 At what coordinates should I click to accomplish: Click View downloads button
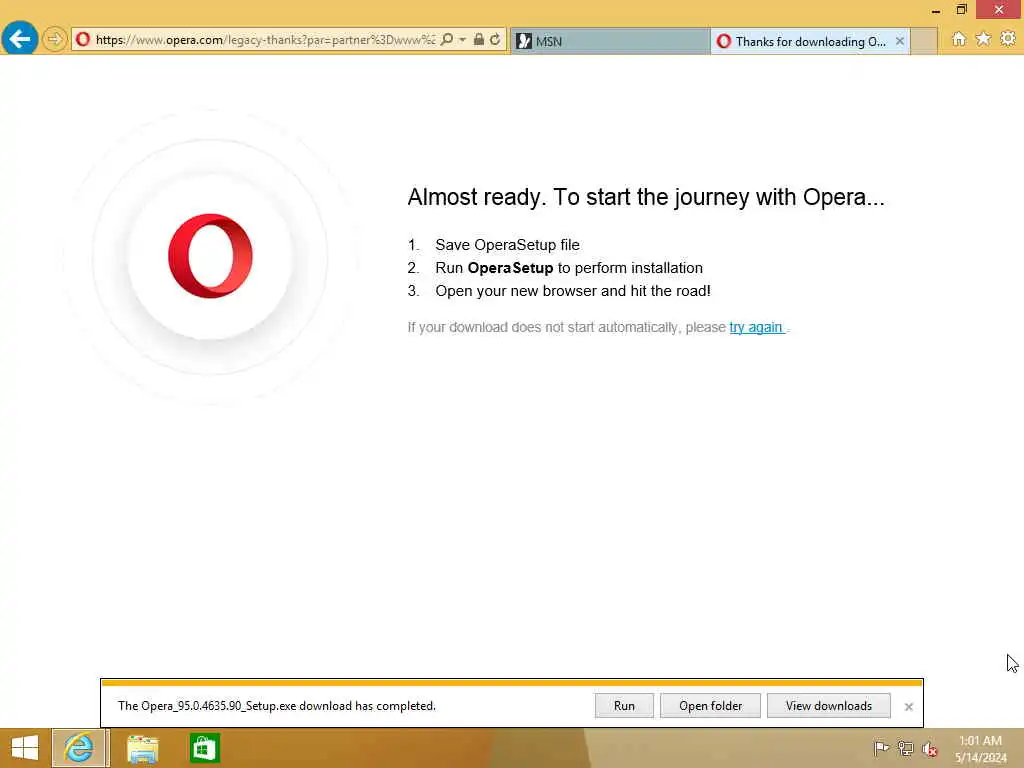click(x=829, y=706)
